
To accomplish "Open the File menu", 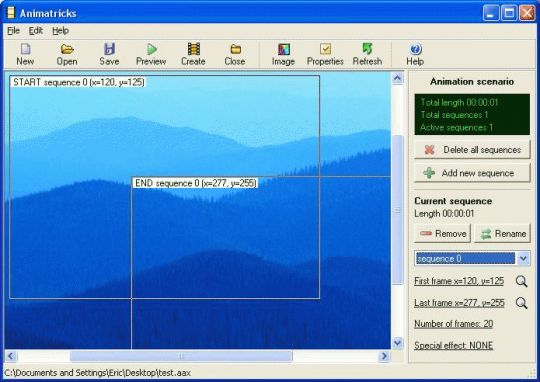I will (x=13, y=31).
